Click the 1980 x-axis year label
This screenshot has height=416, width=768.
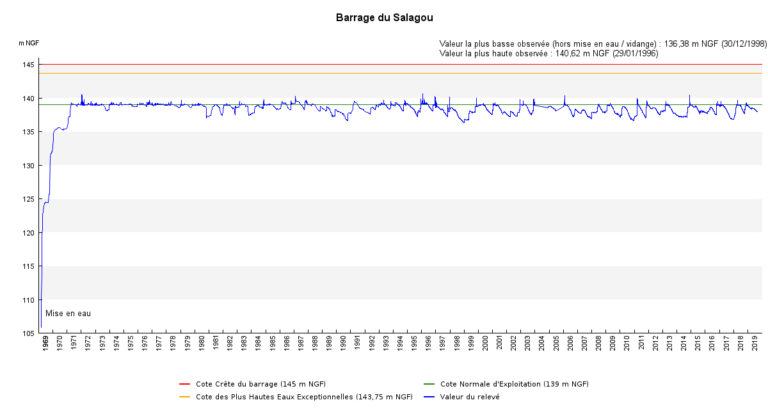coord(201,343)
